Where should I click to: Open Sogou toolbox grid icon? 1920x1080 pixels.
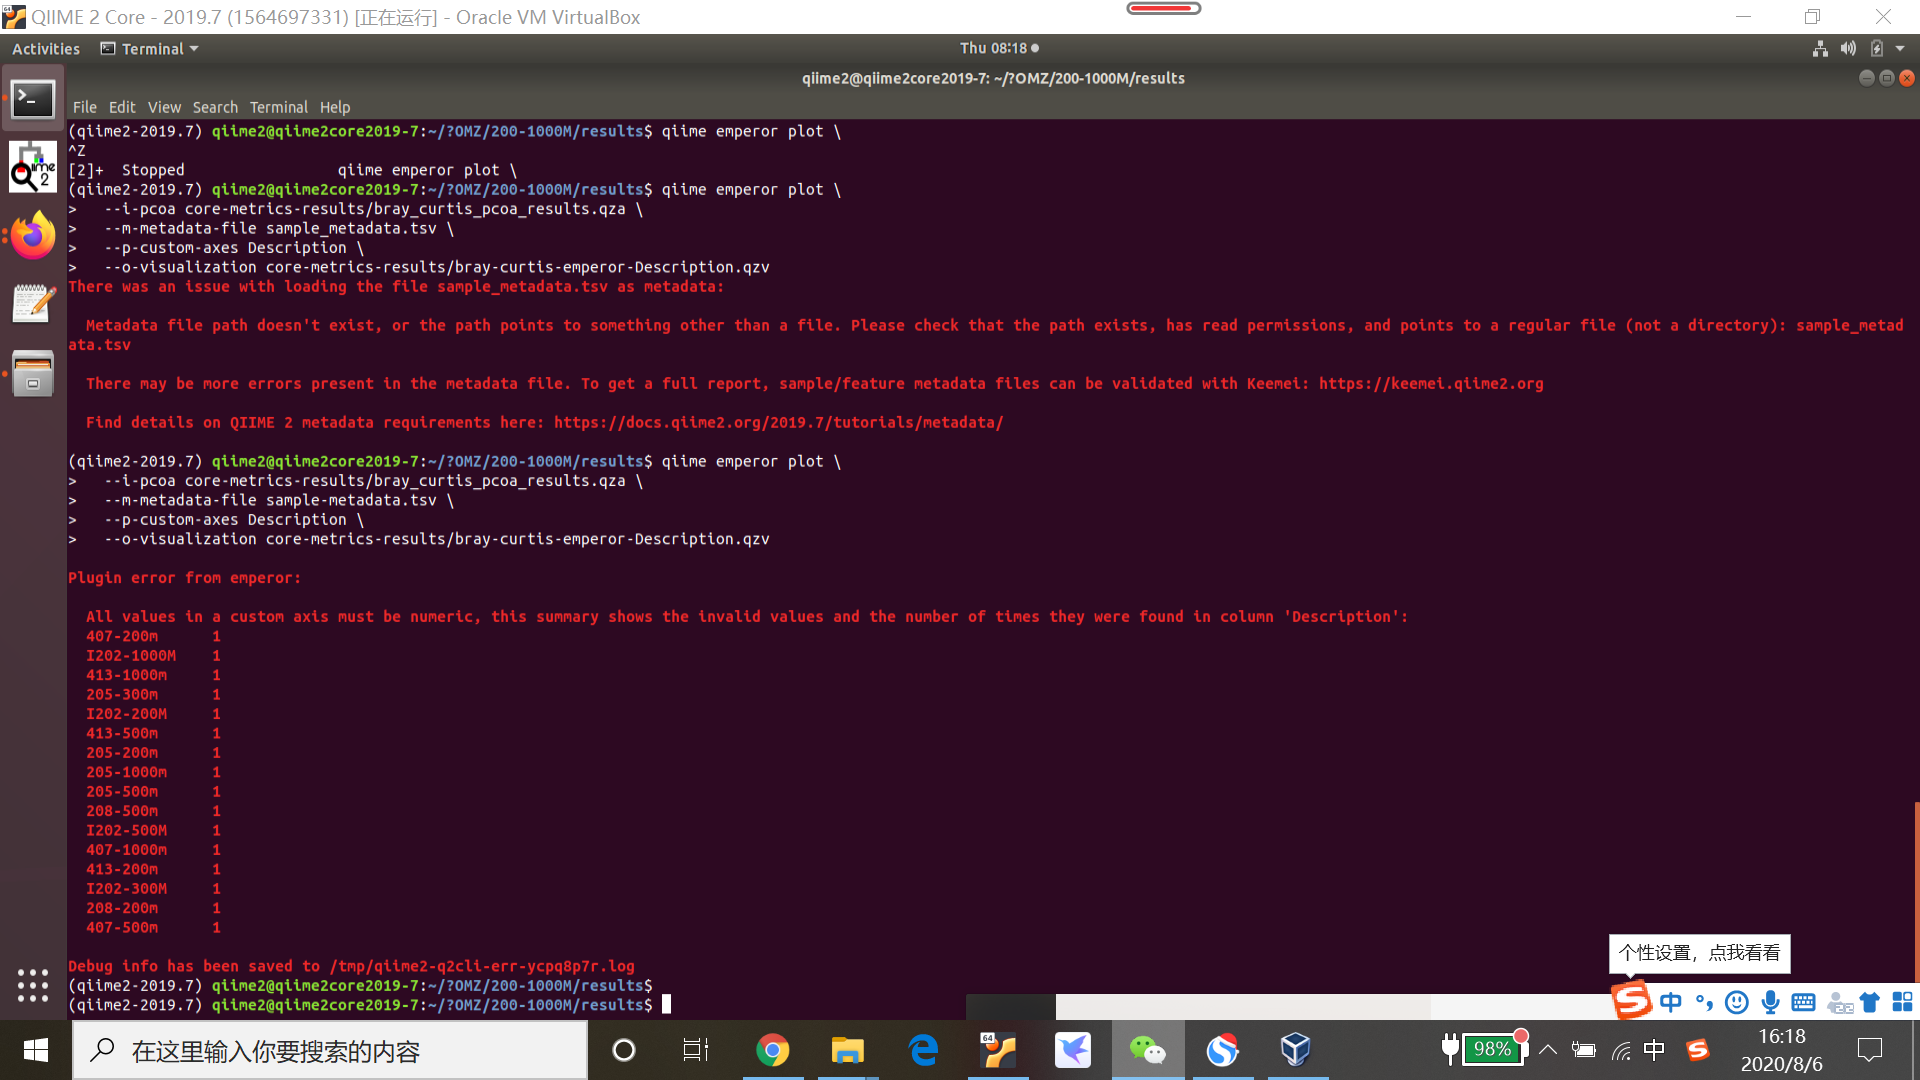(x=1902, y=1002)
